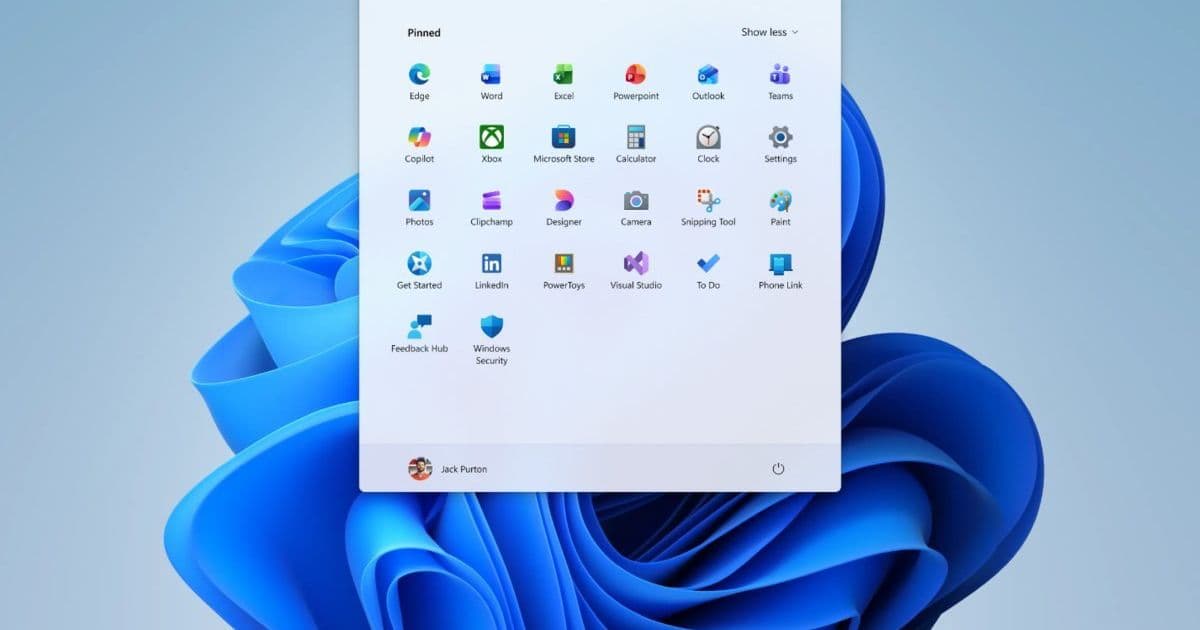Launch the Paint app

pyautogui.click(x=780, y=200)
